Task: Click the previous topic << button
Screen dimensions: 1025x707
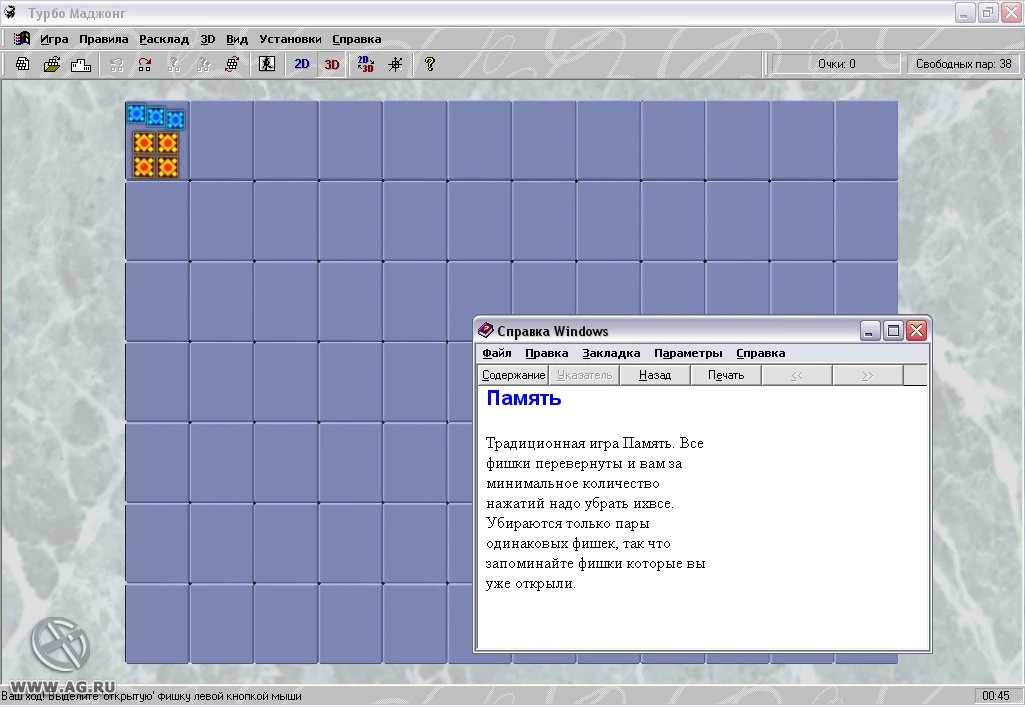Action: point(797,375)
